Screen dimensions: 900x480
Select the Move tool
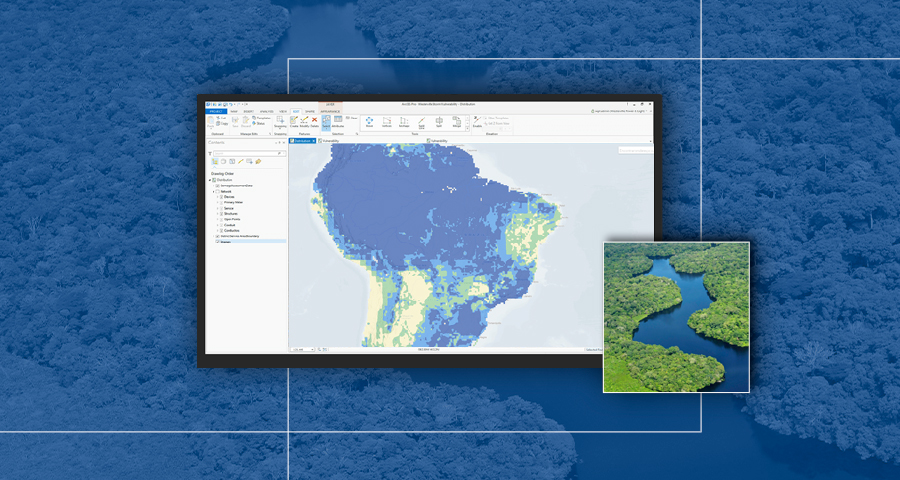(369, 122)
